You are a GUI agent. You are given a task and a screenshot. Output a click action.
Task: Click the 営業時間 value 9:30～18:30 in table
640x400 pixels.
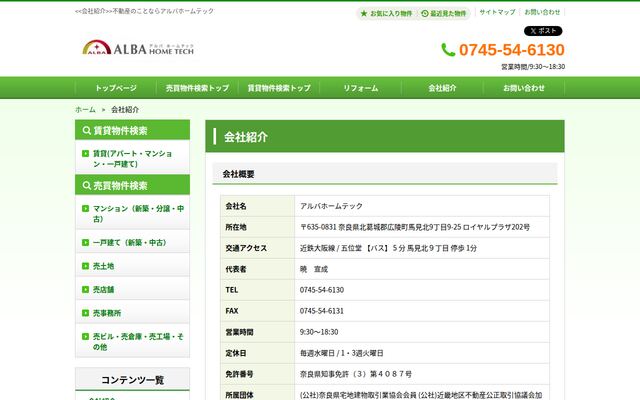point(319,332)
